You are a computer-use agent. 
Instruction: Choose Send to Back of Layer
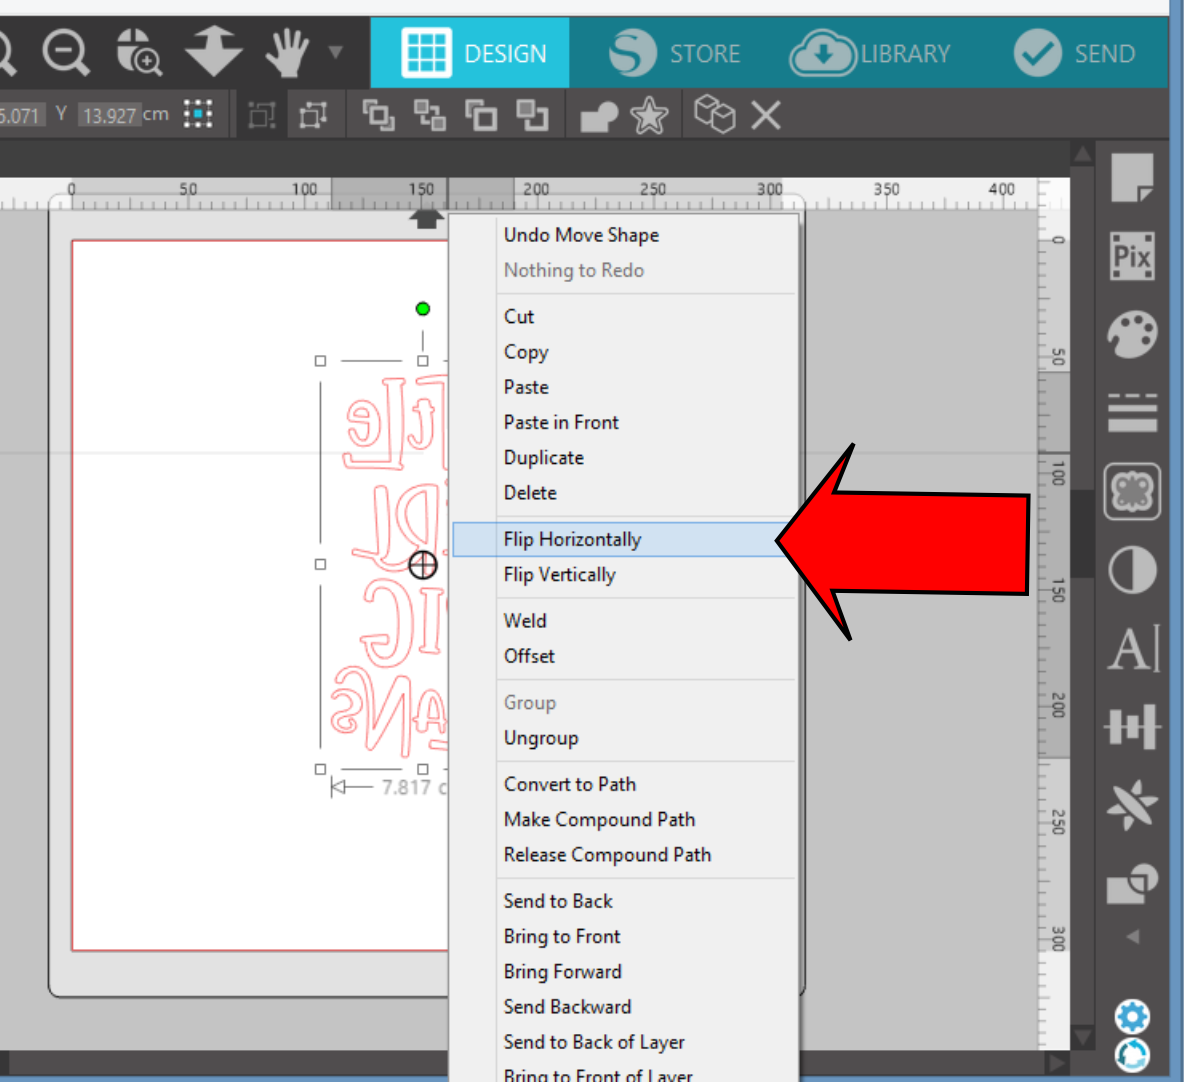594,1042
